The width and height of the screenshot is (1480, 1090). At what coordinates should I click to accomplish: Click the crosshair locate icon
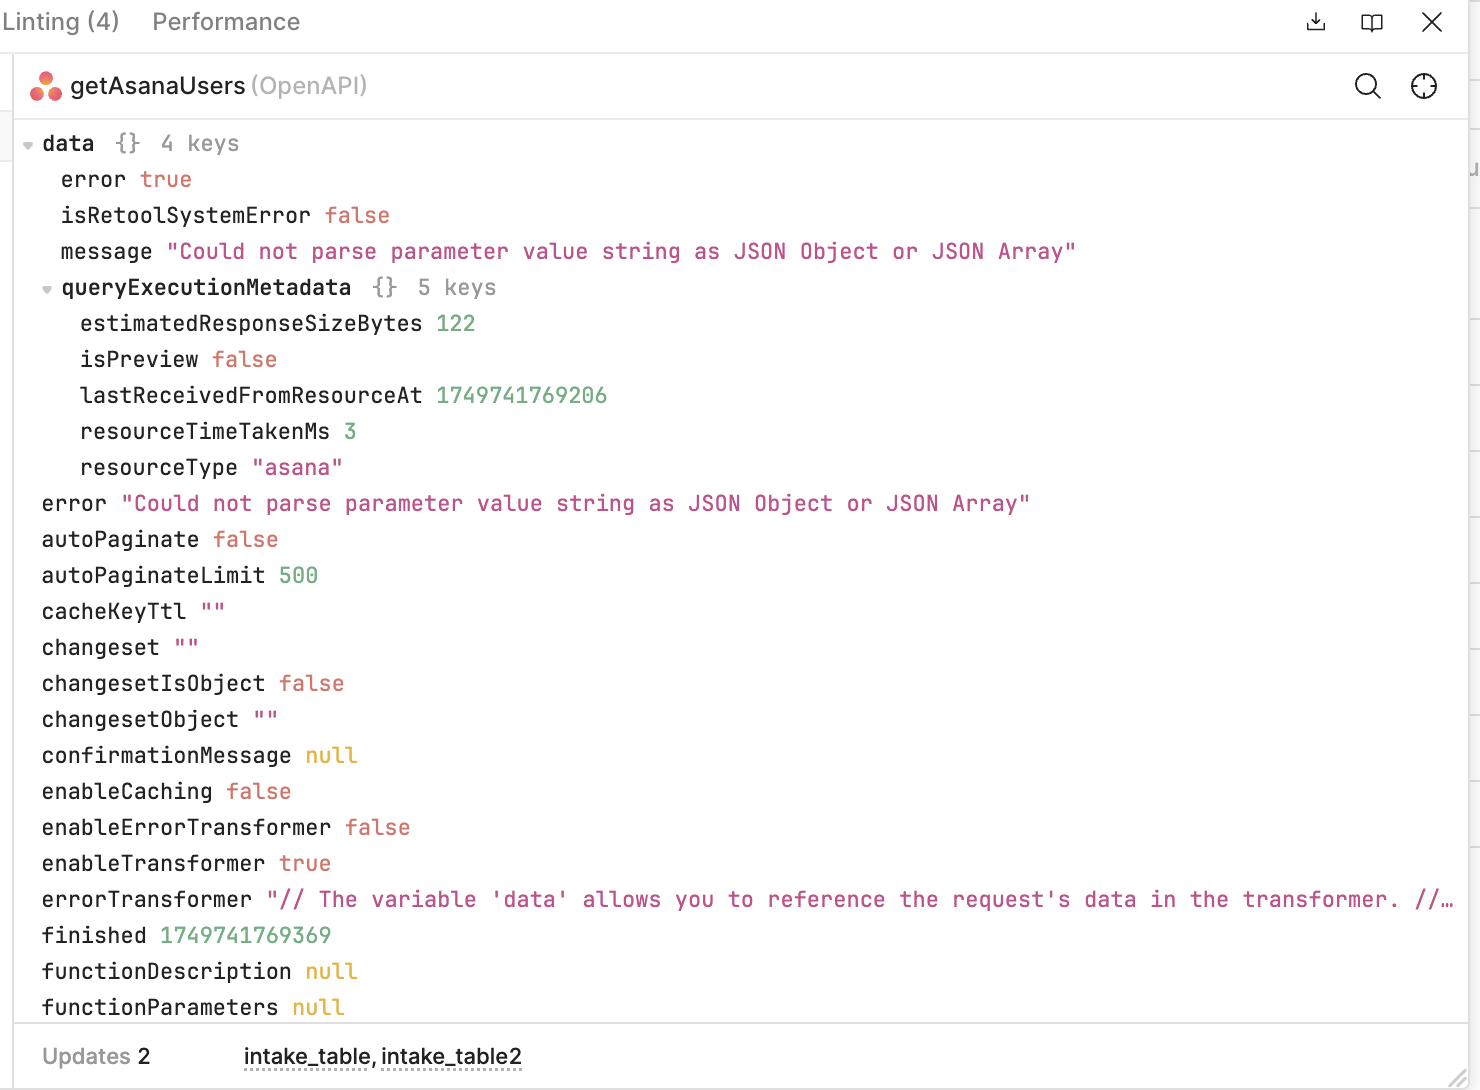pyautogui.click(x=1424, y=86)
